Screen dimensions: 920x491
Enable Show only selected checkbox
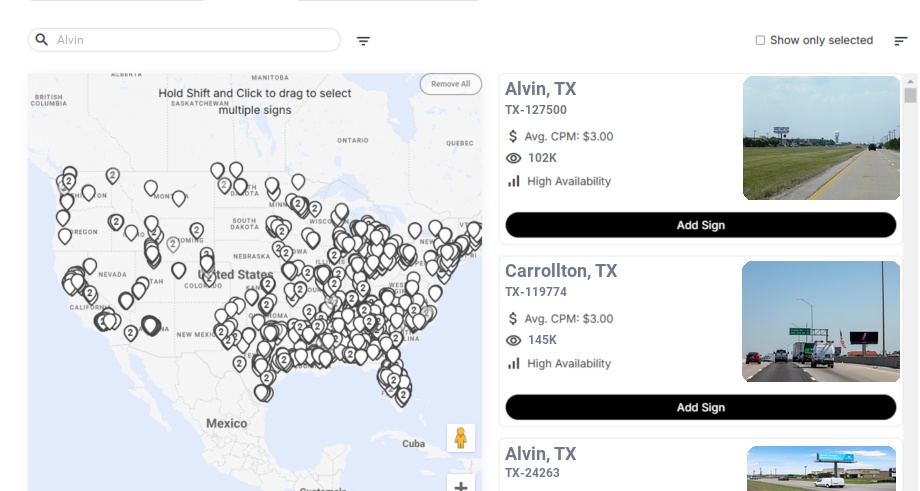coord(760,41)
